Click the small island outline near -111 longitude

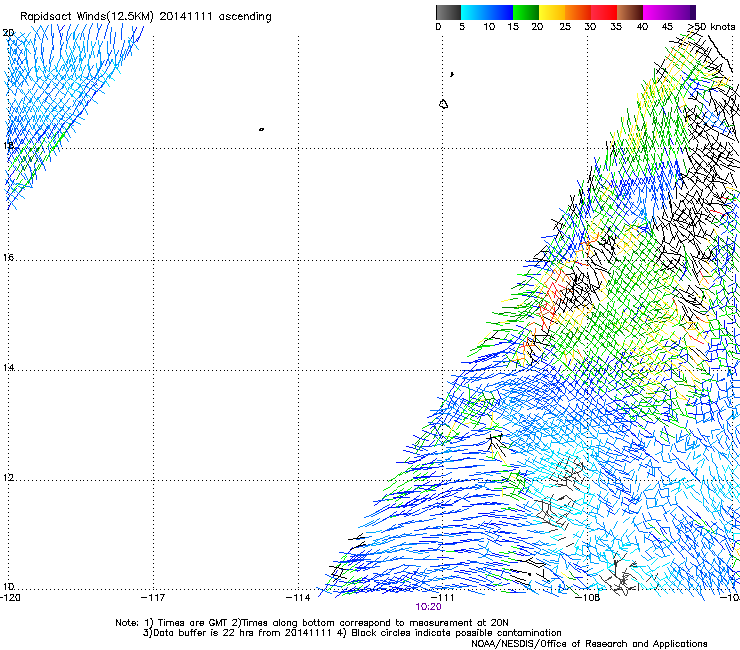point(443,104)
